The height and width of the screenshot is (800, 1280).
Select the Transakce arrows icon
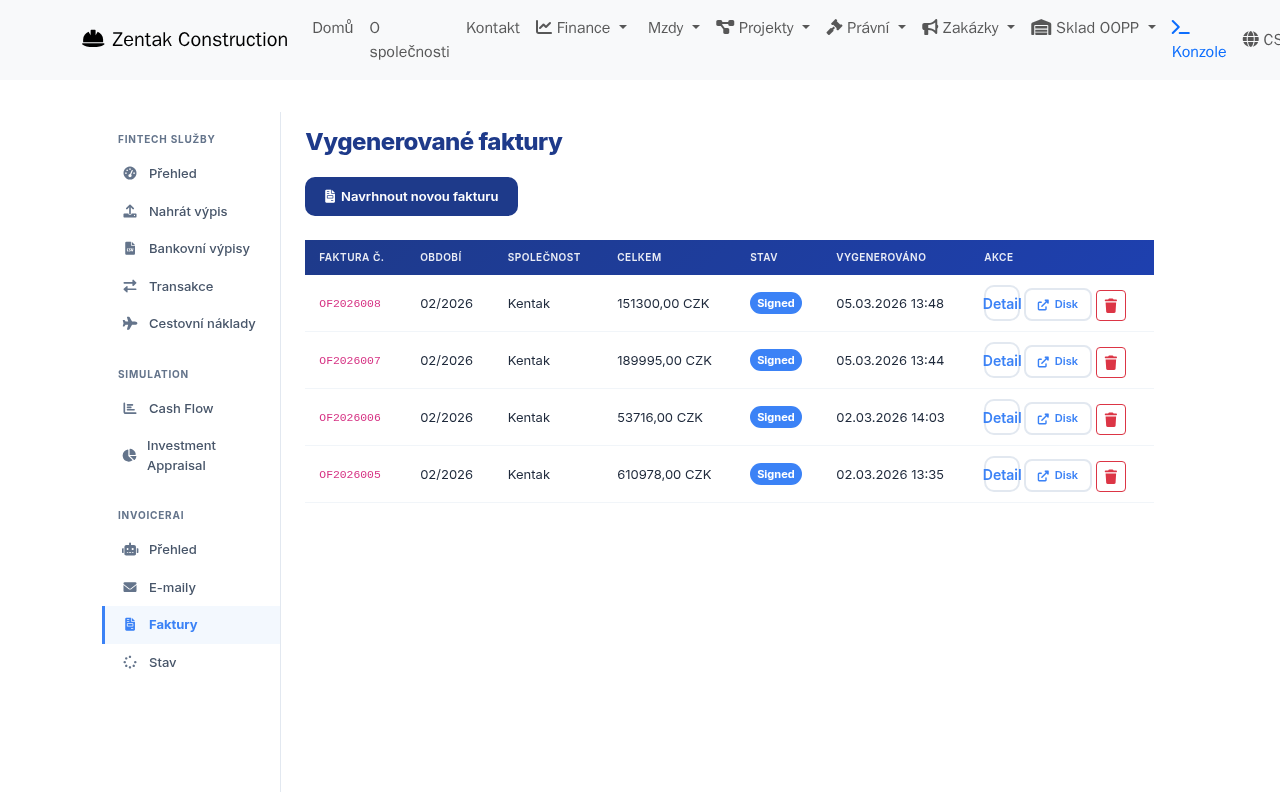click(x=129, y=286)
